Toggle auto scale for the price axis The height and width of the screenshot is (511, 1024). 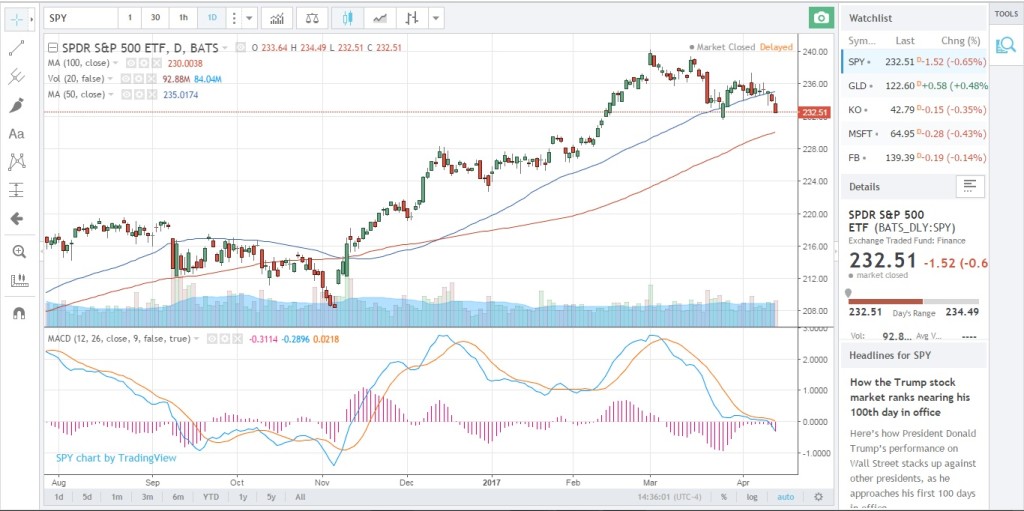(785, 497)
